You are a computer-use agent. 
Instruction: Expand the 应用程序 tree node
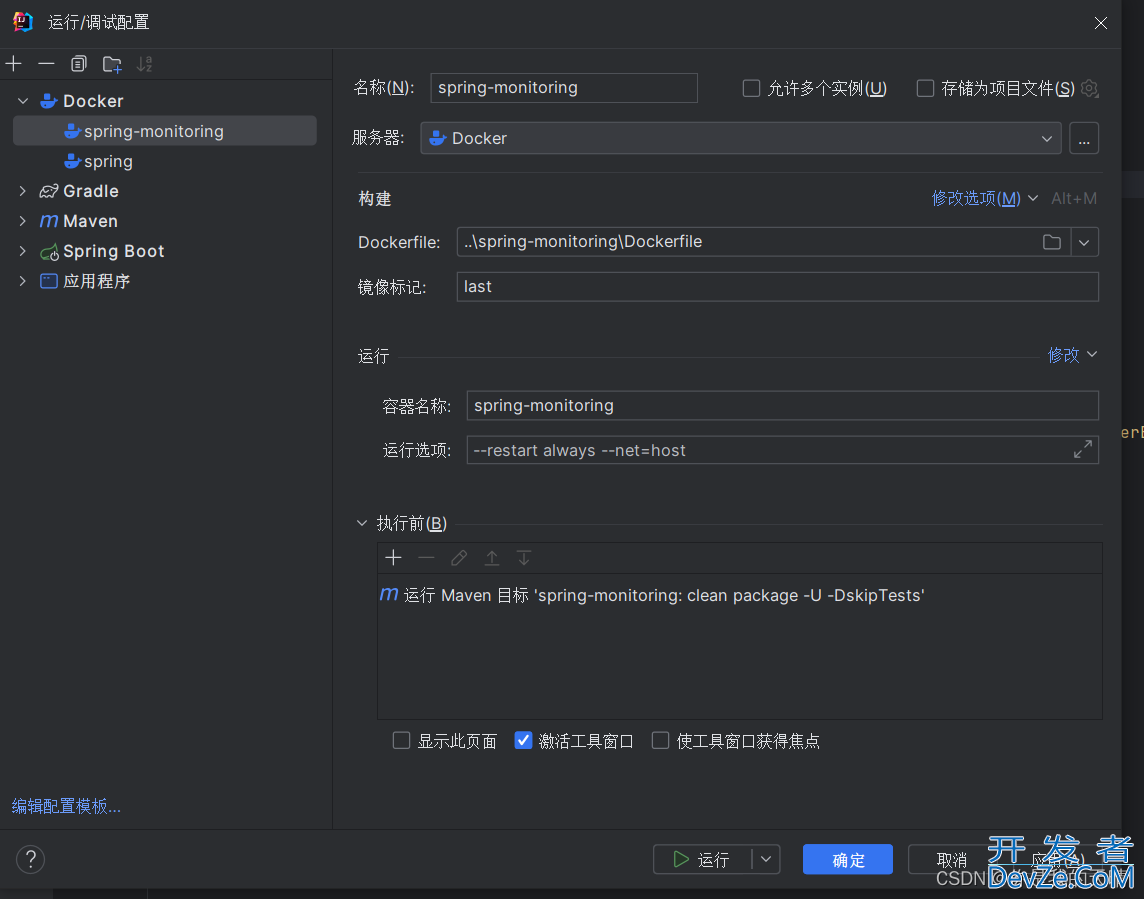tap(23, 281)
